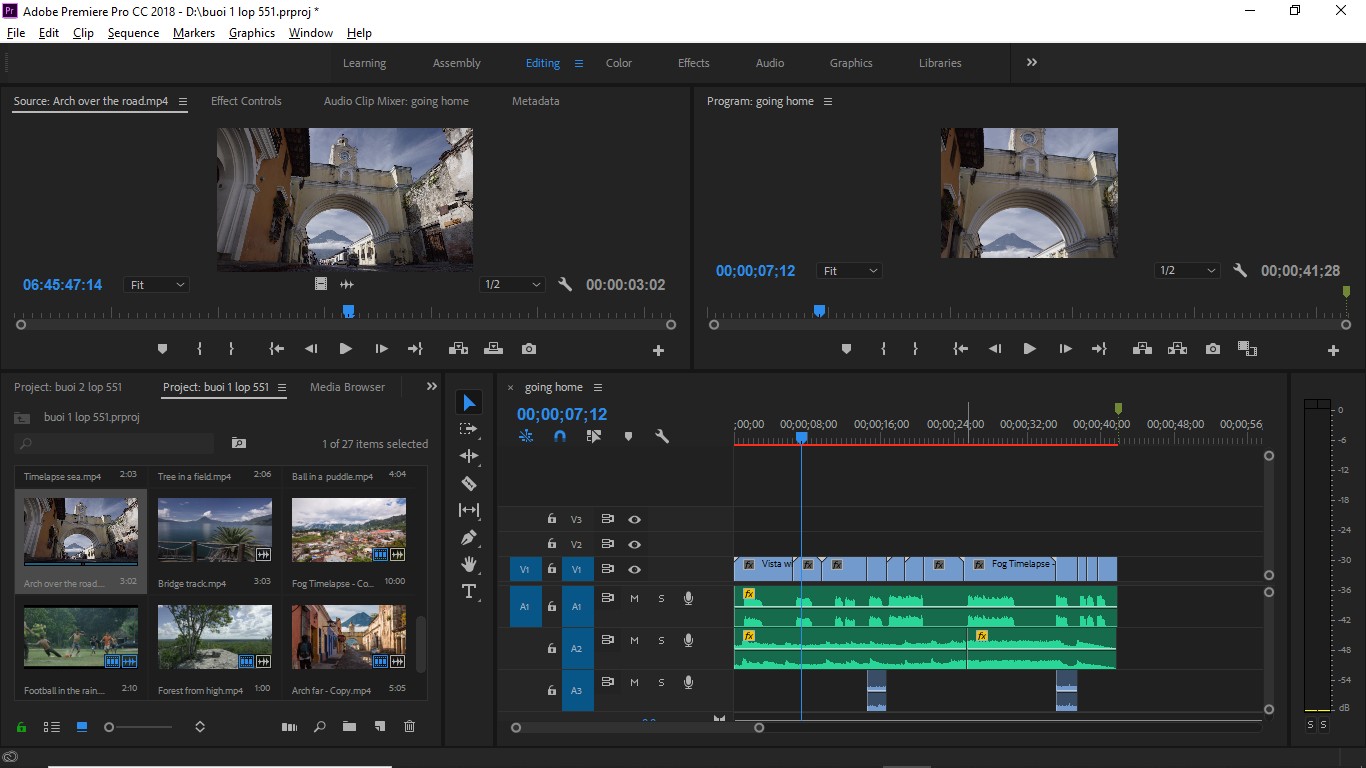Select the Type tool in the tools panel
1366x768 pixels.
coord(469,592)
